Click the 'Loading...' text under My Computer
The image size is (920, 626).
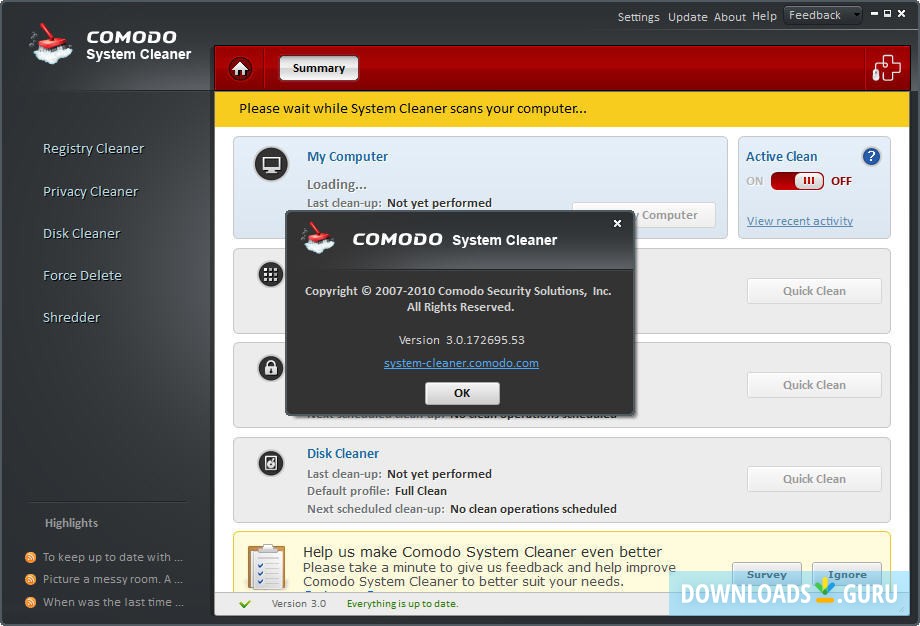click(x=337, y=184)
